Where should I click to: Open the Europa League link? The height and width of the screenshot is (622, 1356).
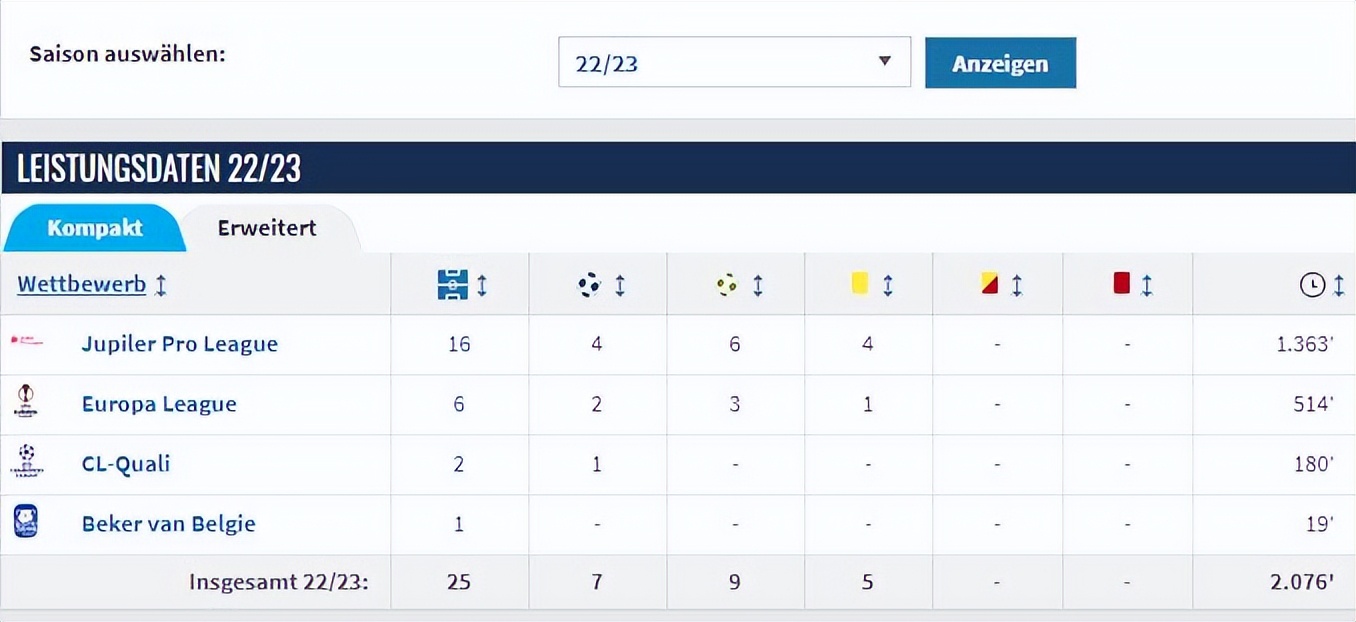[x=159, y=404]
